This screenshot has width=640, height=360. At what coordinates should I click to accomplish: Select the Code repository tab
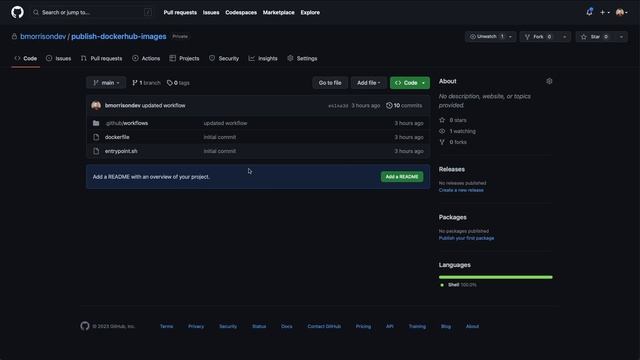[x=26, y=58]
